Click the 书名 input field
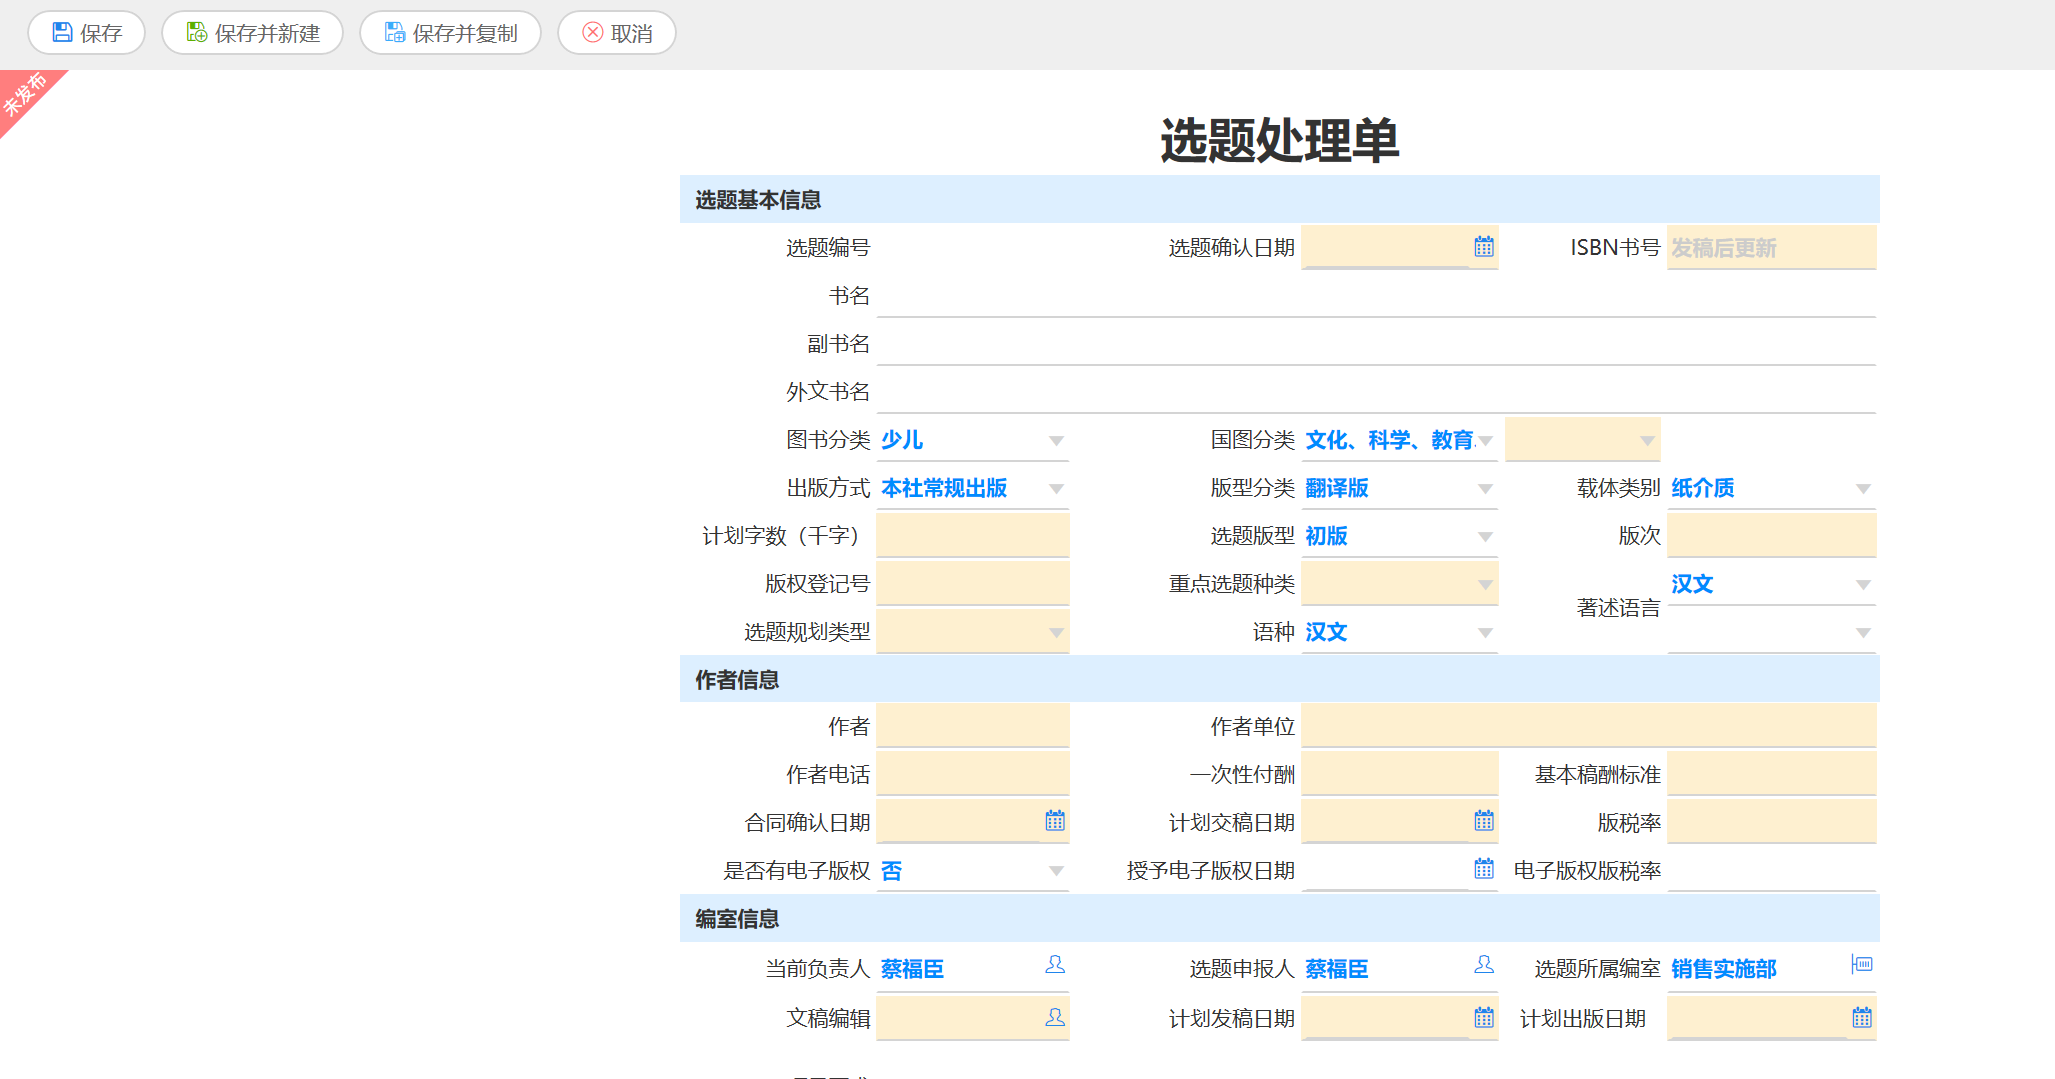 pyautogui.click(x=1376, y=295)
